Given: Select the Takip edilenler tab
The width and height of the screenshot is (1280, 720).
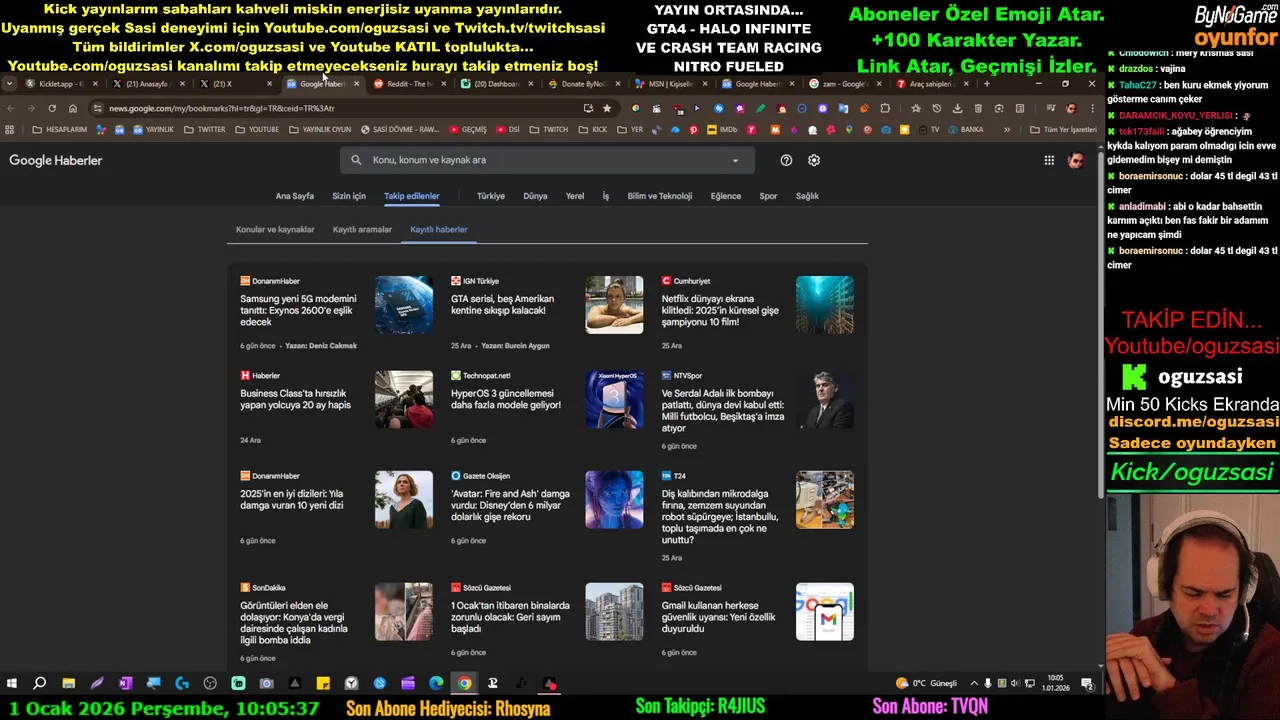Looking at the screenshot, I should pos(412,196).
